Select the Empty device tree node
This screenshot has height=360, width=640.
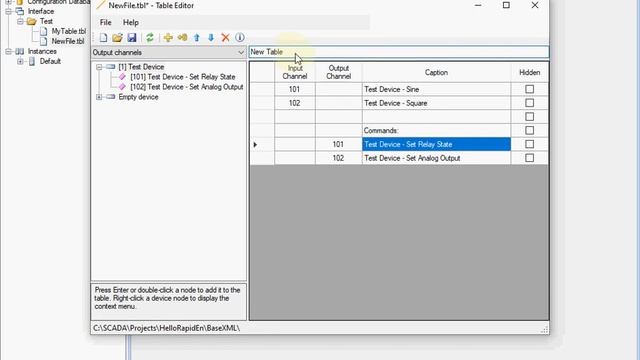[138, 97]
